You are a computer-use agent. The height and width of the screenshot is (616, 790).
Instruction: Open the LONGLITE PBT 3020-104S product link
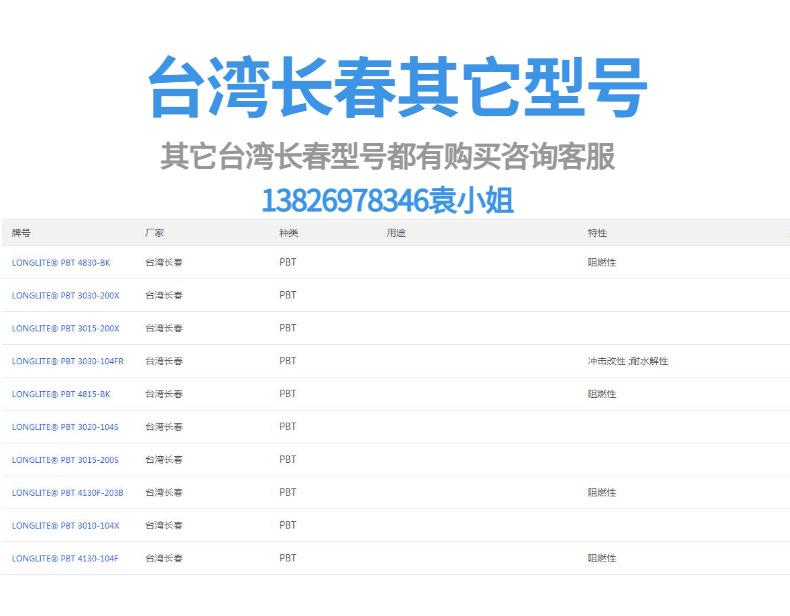point(65,427)
